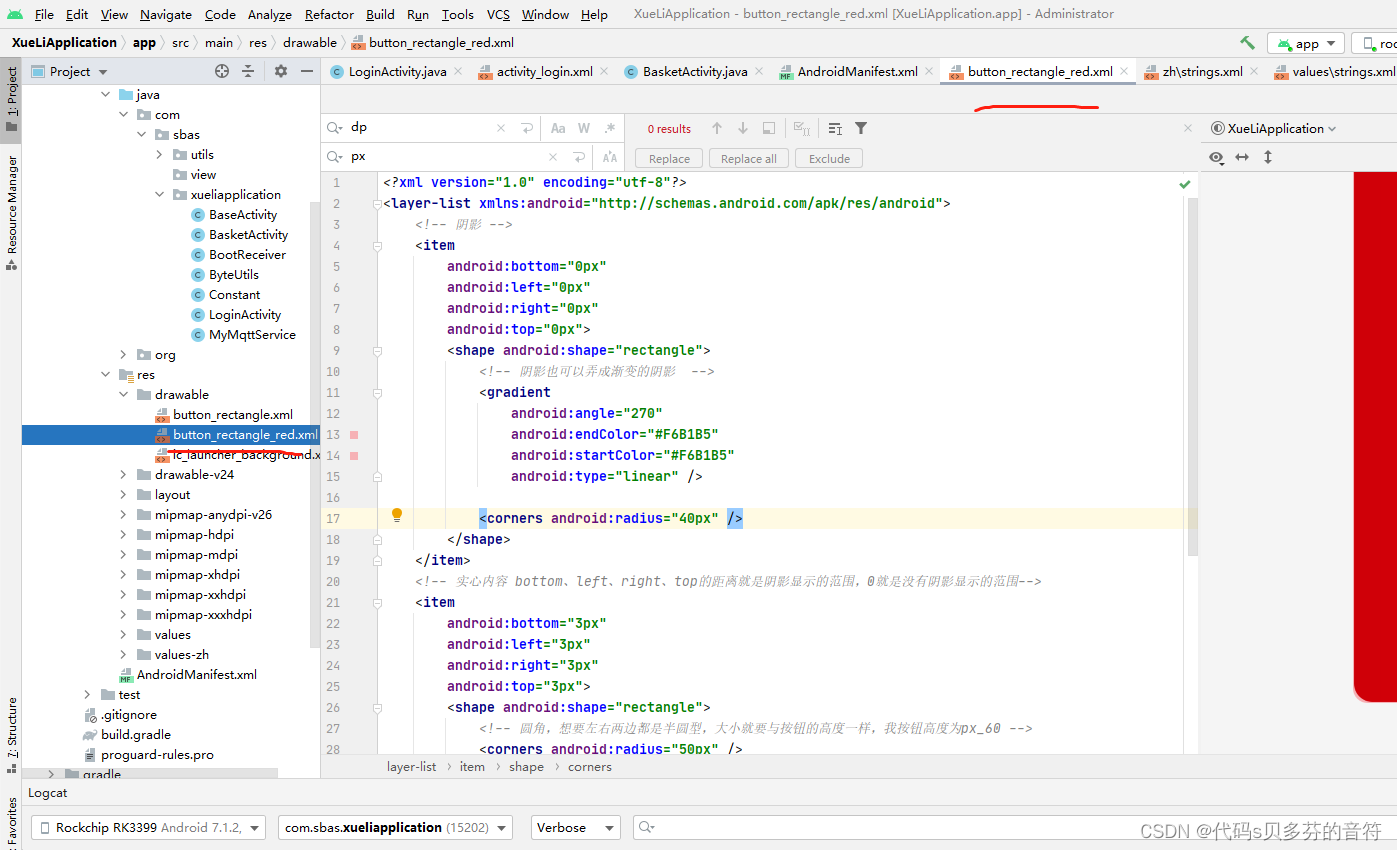The width and height of the screenshot is (1397, 850).
Task: Open the Refactor menu
Action: (329, 14)
